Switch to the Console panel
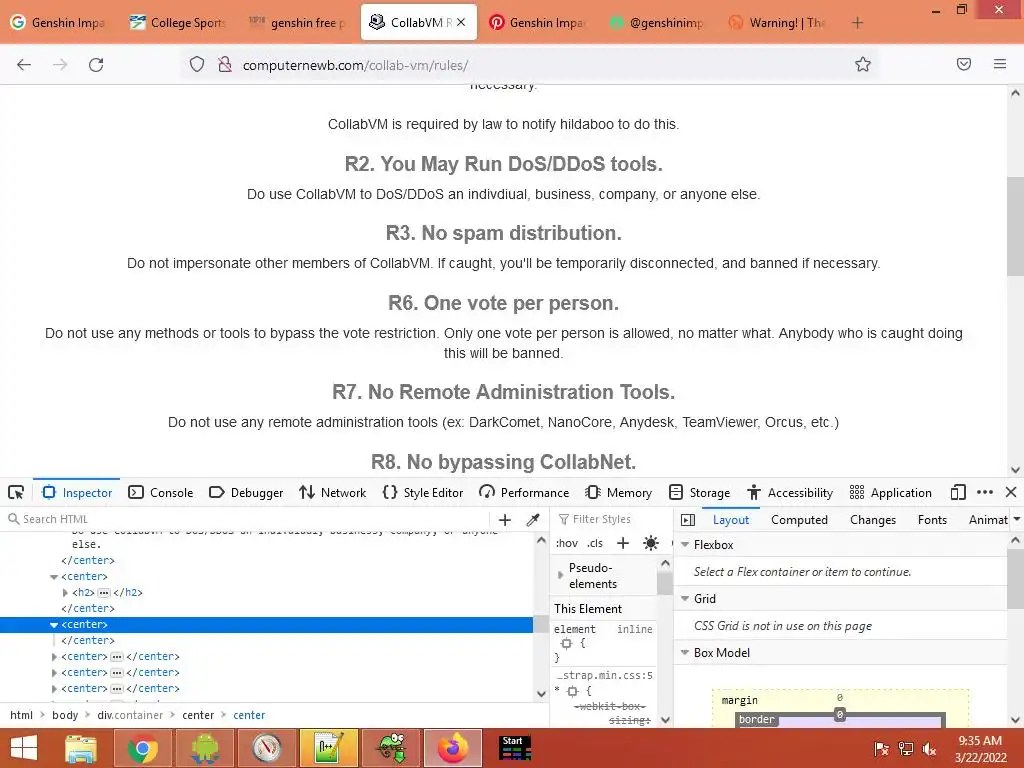Viewport: 1024px width, 768px height. 161,492
